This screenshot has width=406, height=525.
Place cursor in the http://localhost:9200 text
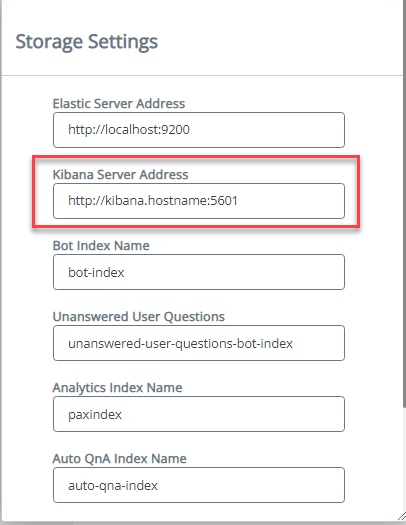[129, 130]
